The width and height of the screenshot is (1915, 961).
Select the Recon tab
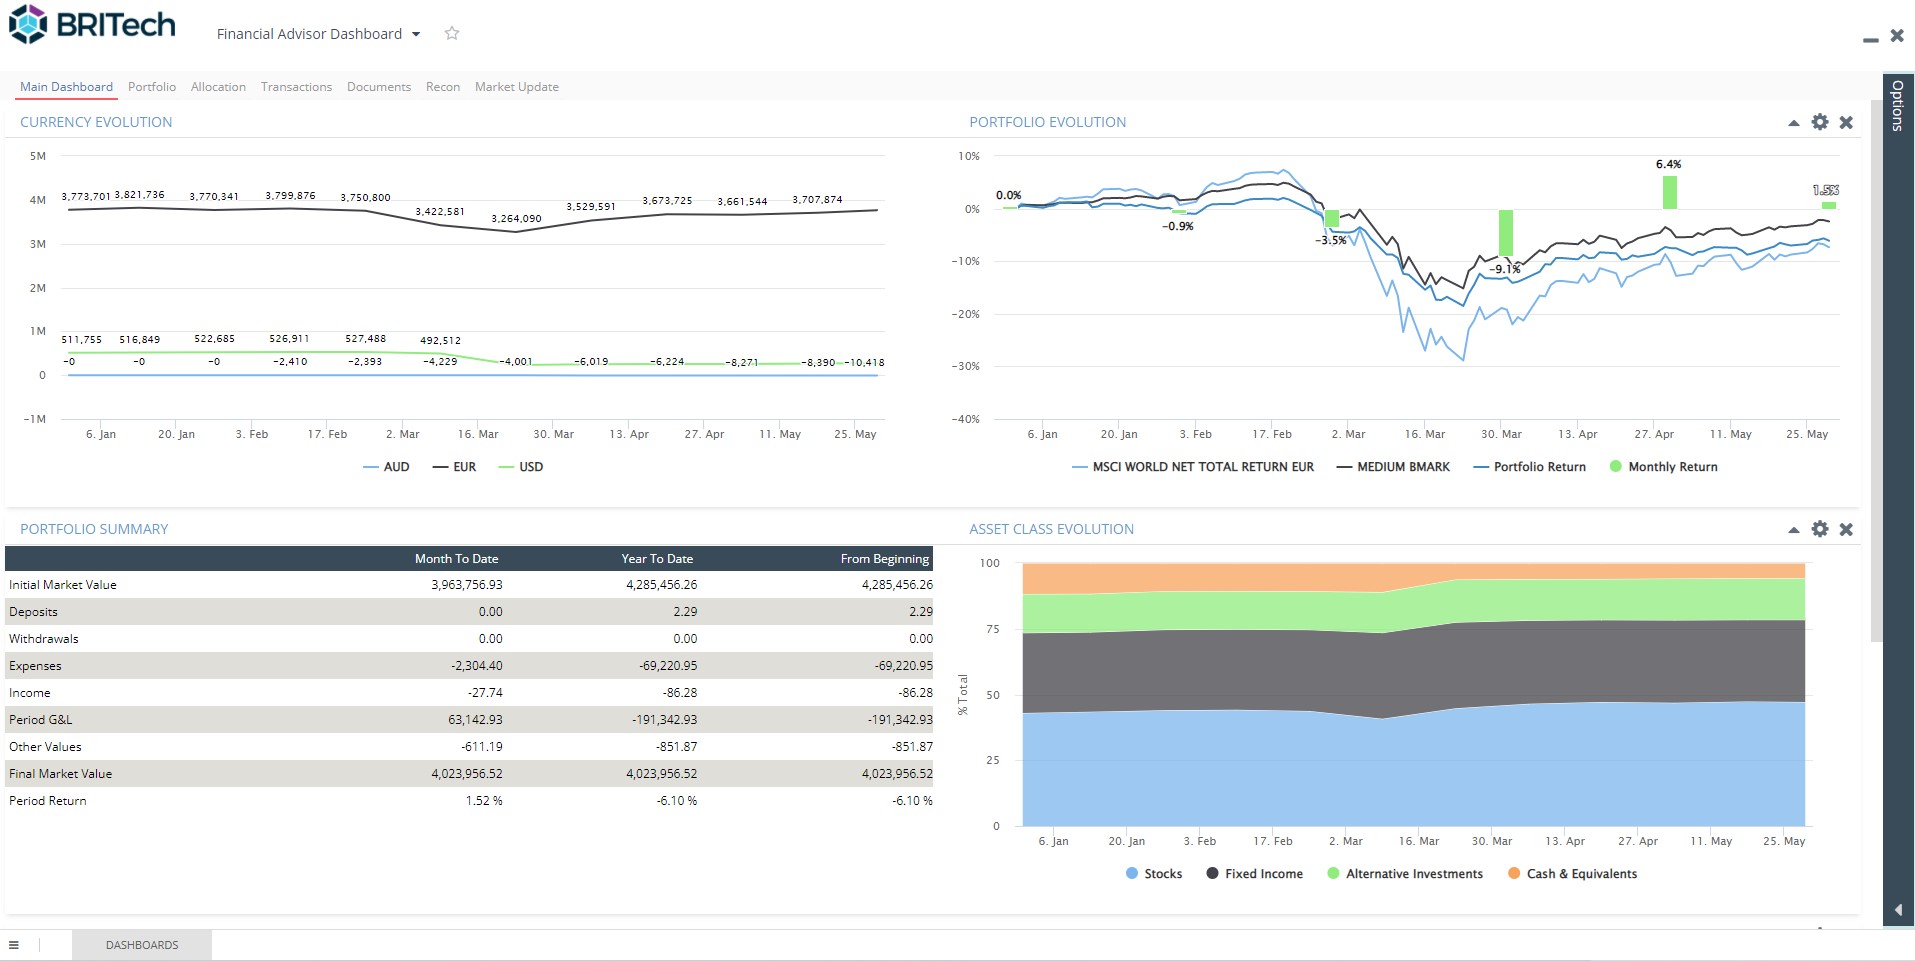(443, 87)
